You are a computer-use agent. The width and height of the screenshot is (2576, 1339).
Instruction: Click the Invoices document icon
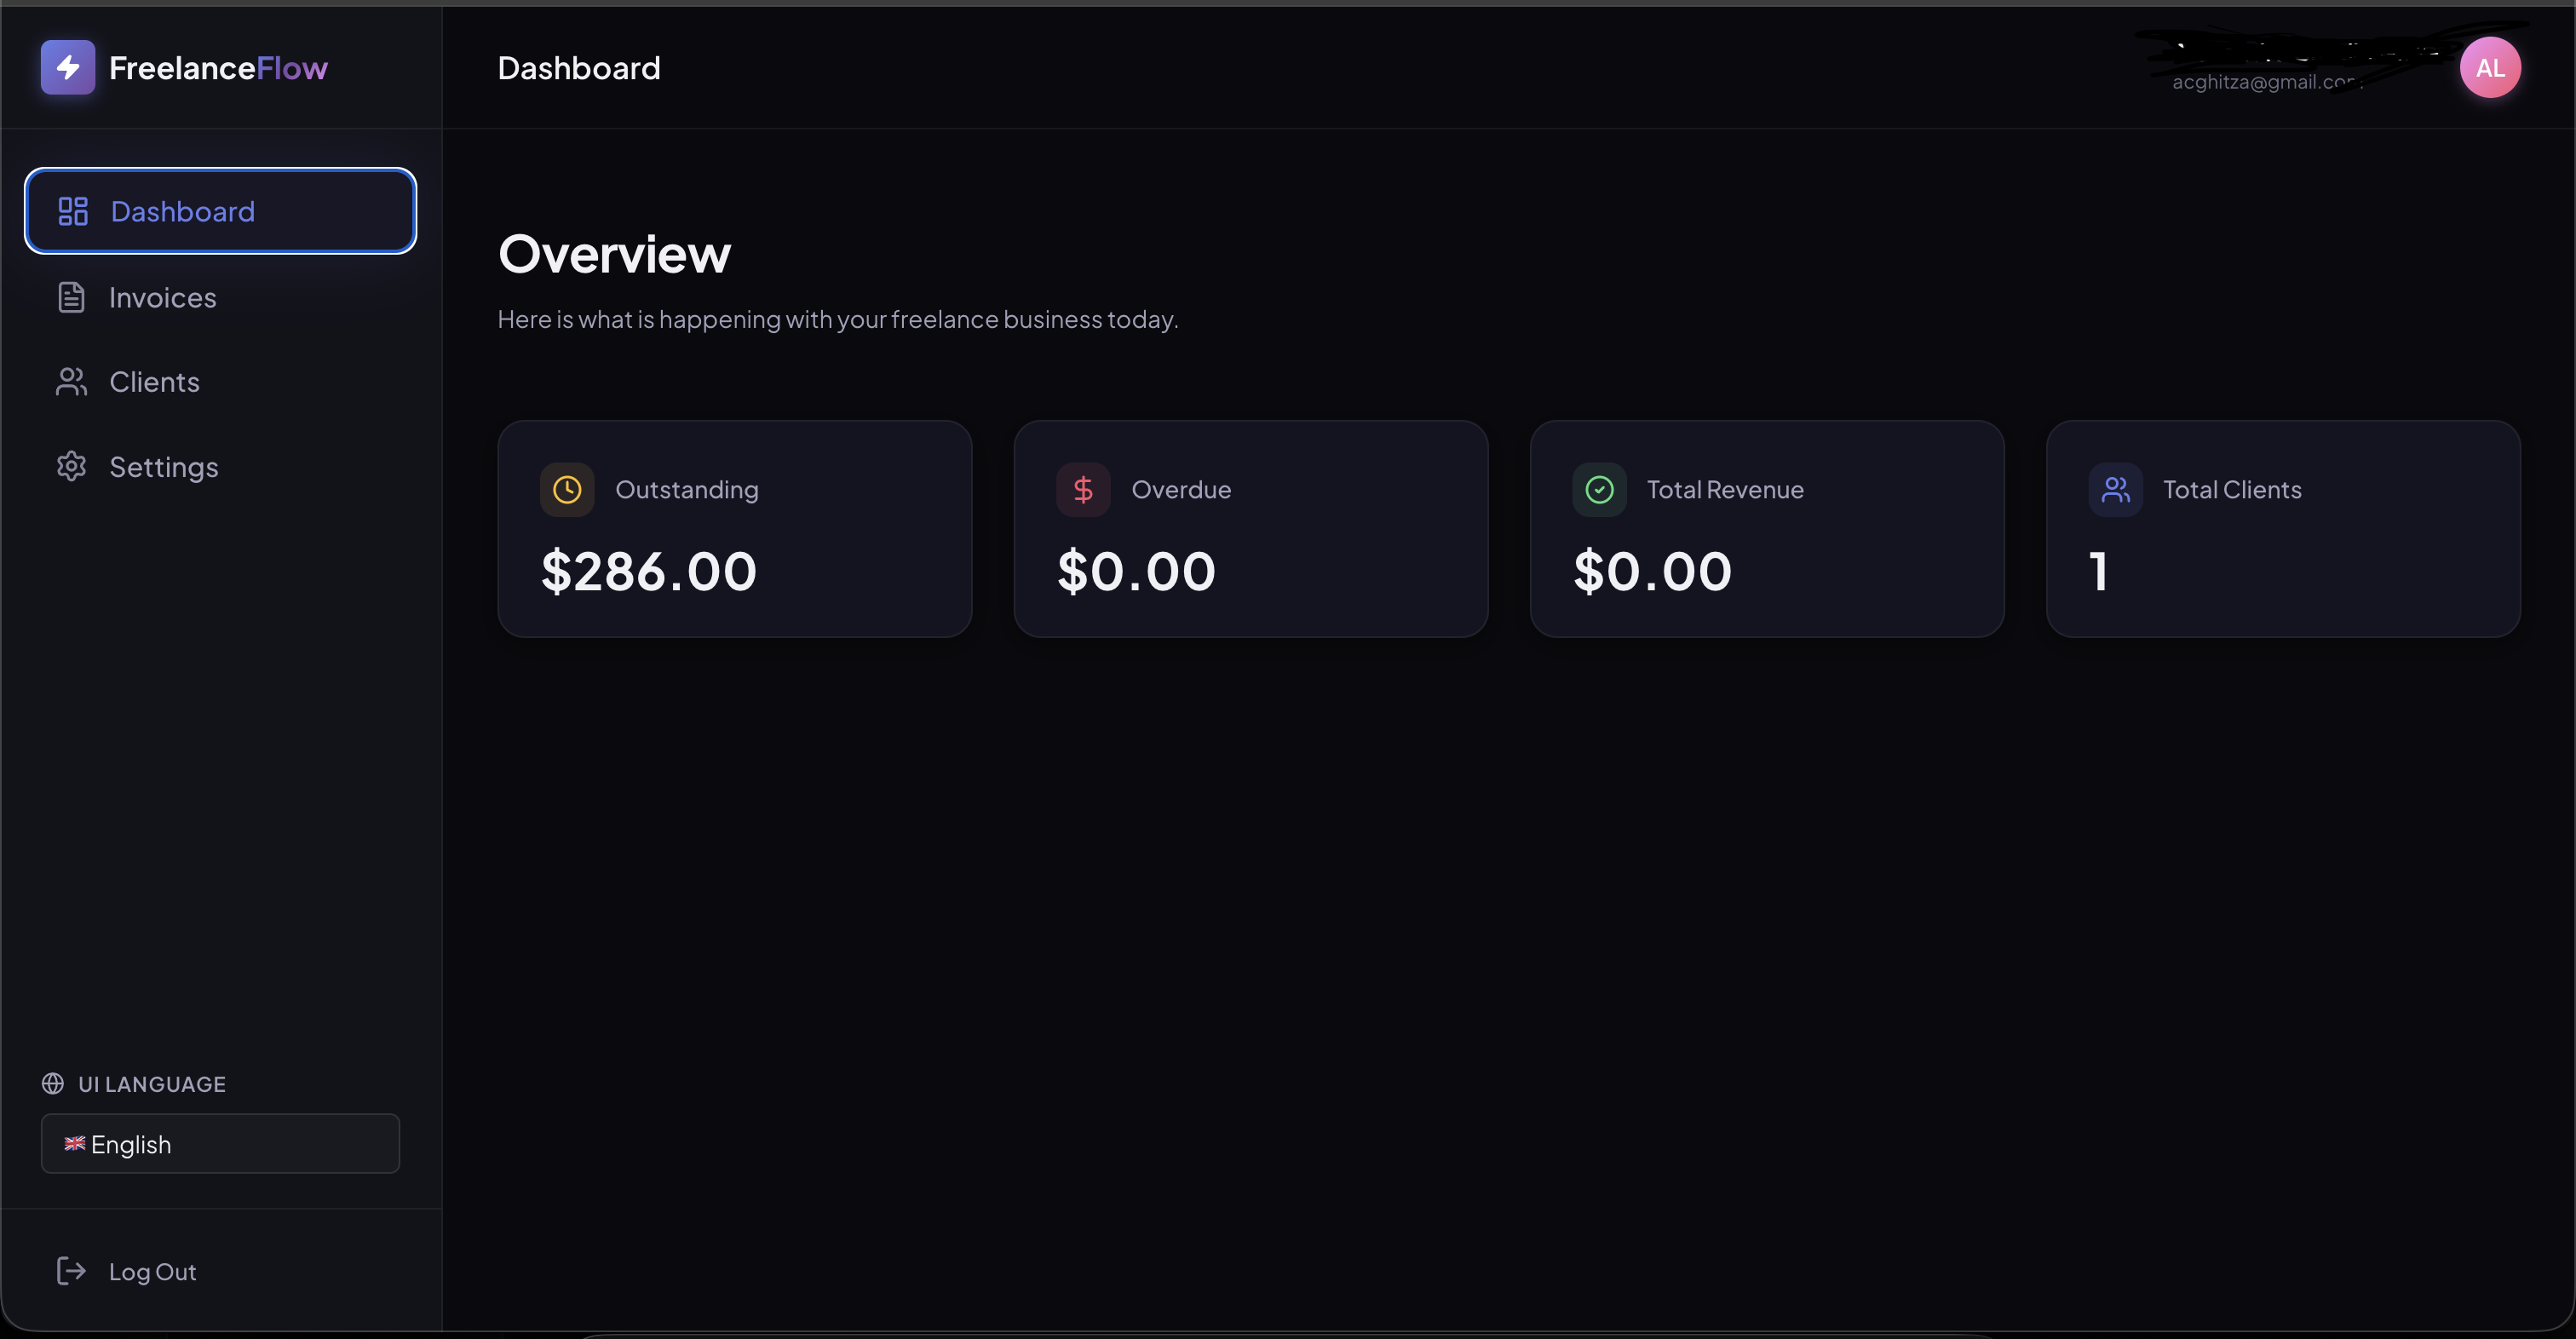[x=71, y=297]
